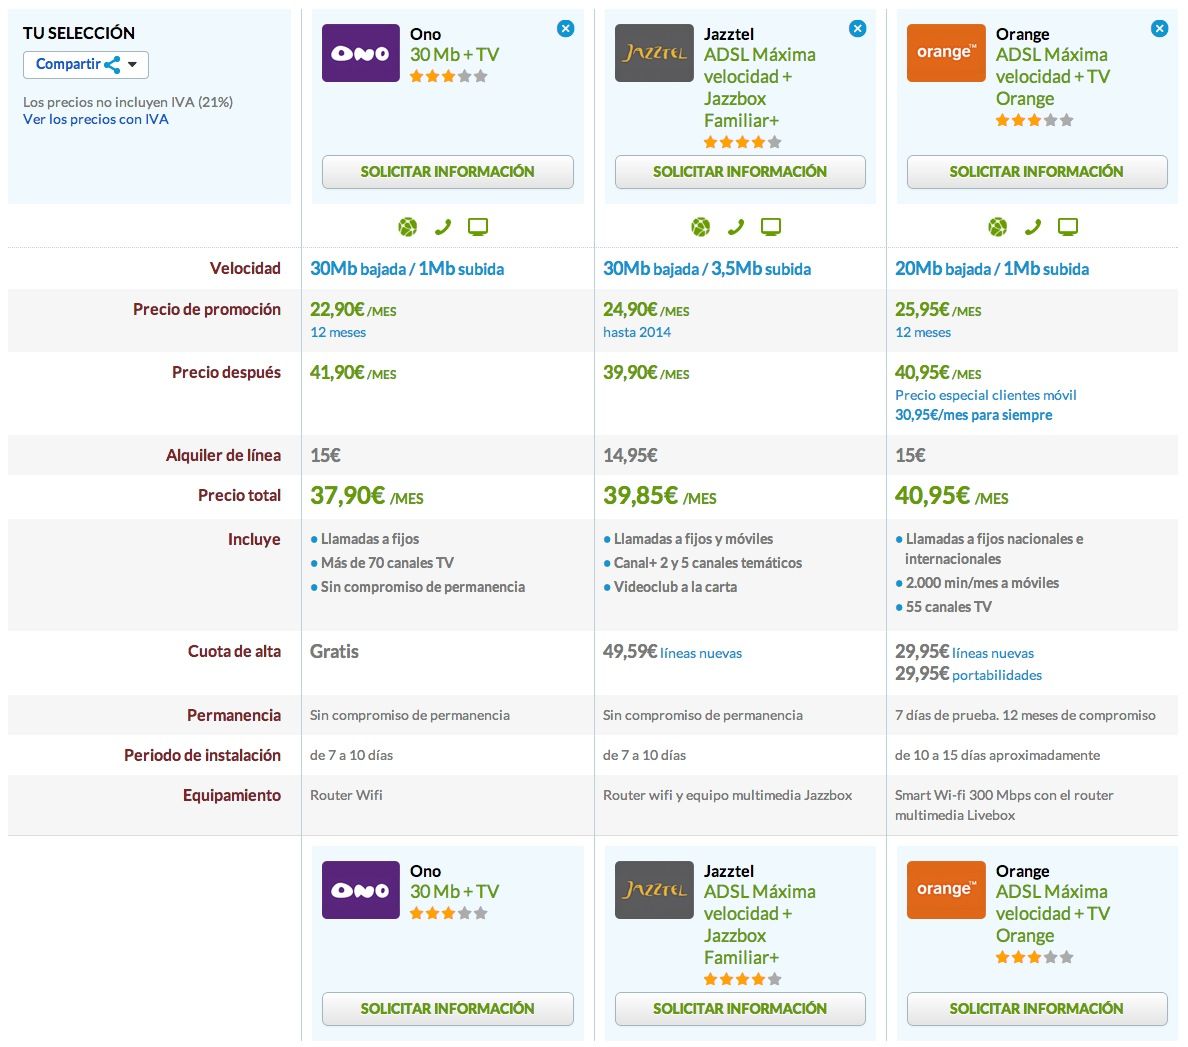Click the bottom Ono star rating

tap(449, 913)
